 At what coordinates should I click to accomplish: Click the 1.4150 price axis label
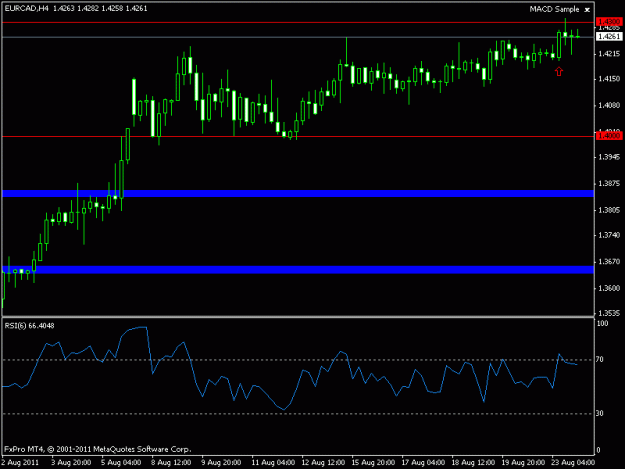tap(609, 79)
